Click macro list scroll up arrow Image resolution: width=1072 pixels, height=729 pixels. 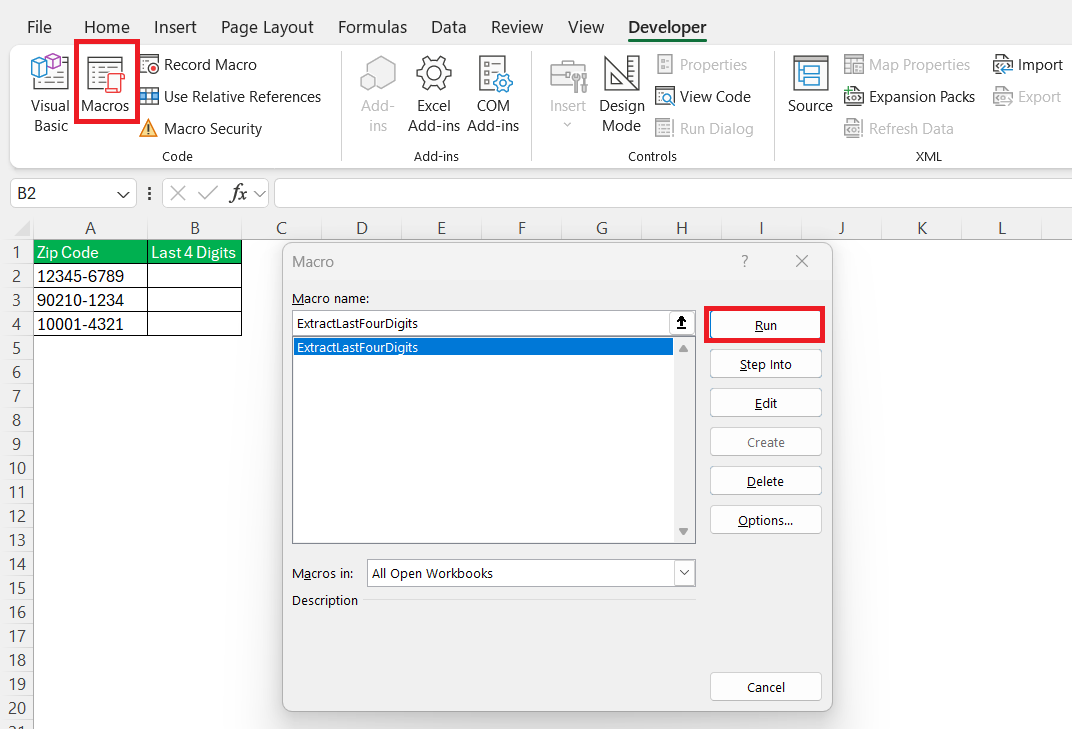pyautogui.click(x=683, y=349)
